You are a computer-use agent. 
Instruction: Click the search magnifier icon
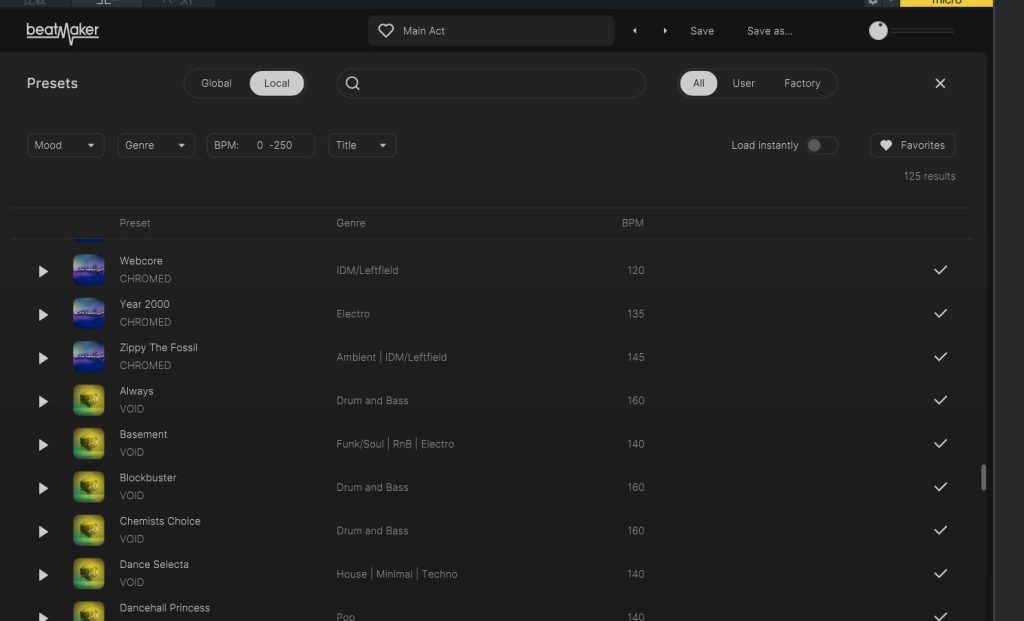[x=353, y=84]
